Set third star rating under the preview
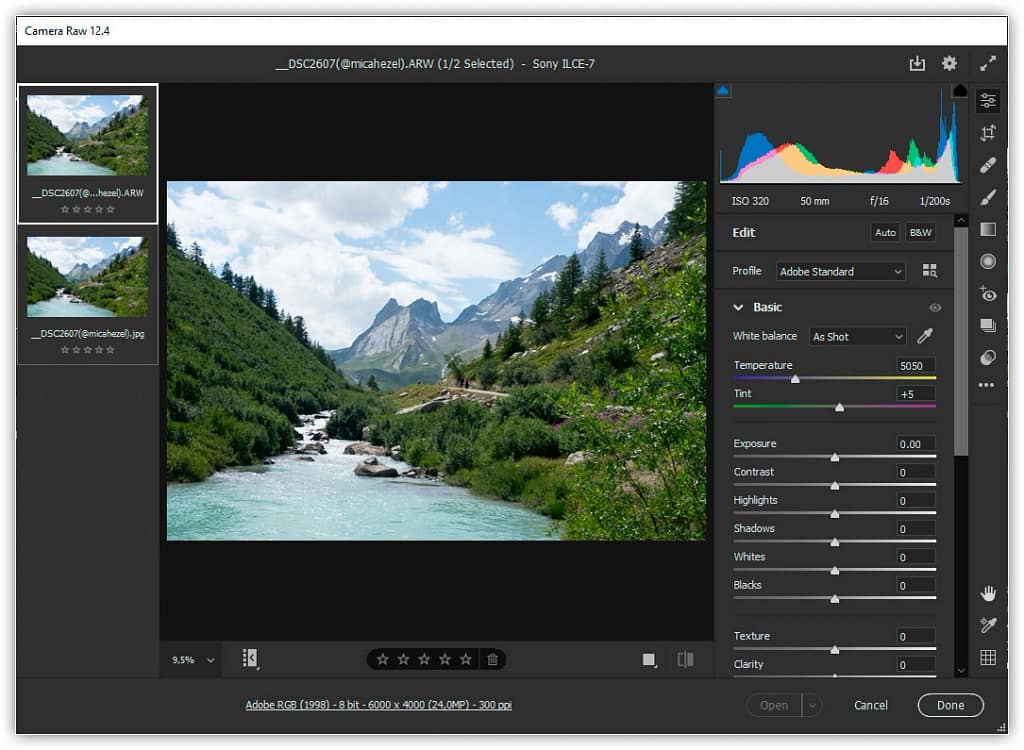 coord(424,659)
